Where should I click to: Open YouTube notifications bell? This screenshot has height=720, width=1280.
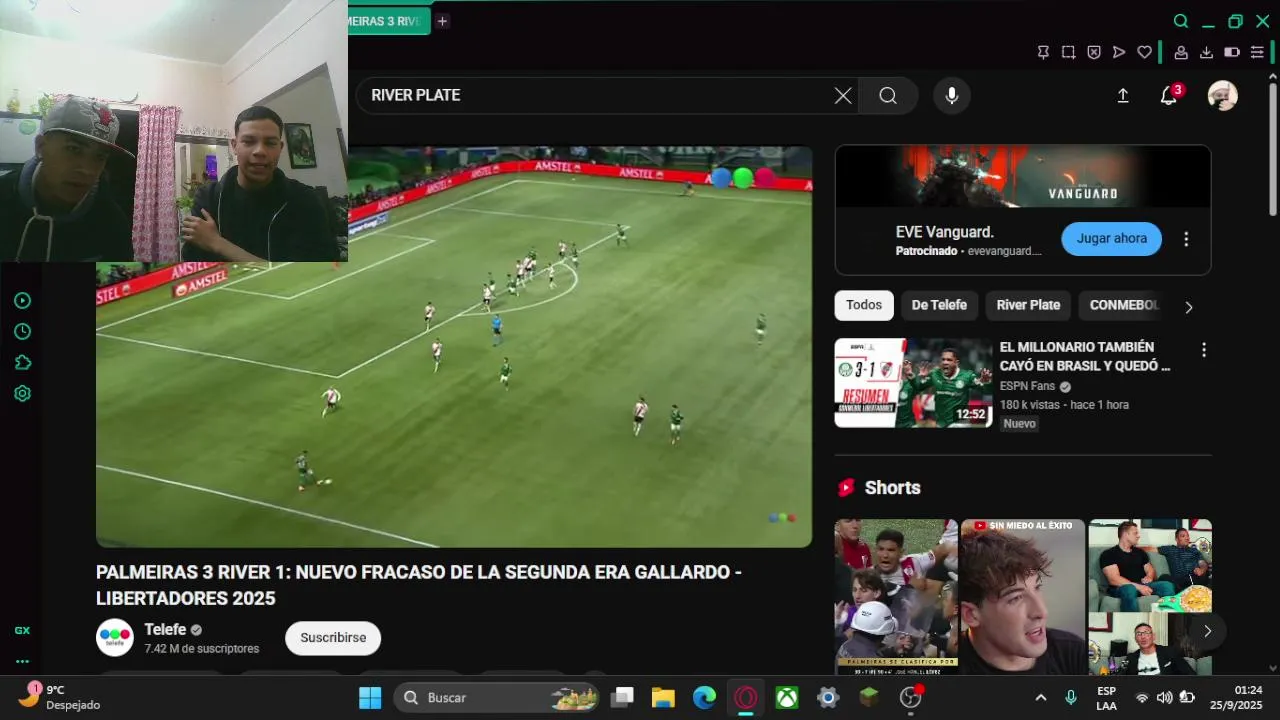[1168, 95]
